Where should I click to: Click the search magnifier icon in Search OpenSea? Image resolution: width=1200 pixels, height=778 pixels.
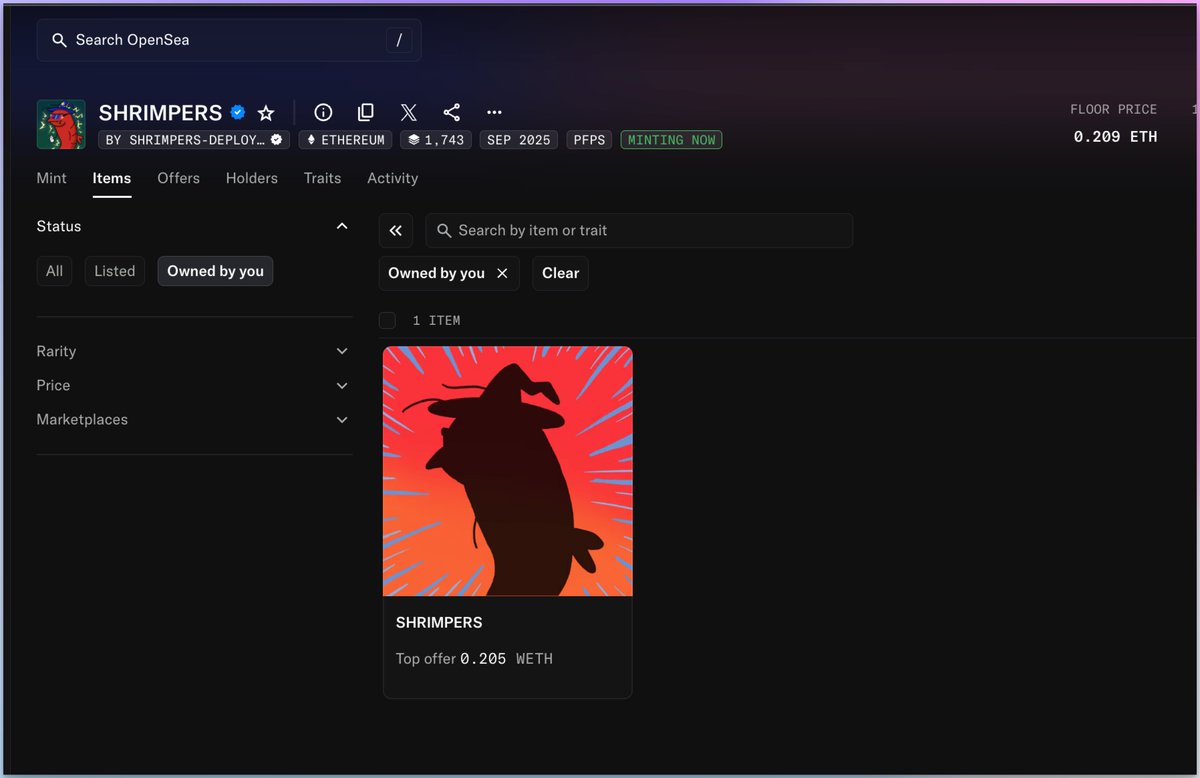(x=59, y=40)
